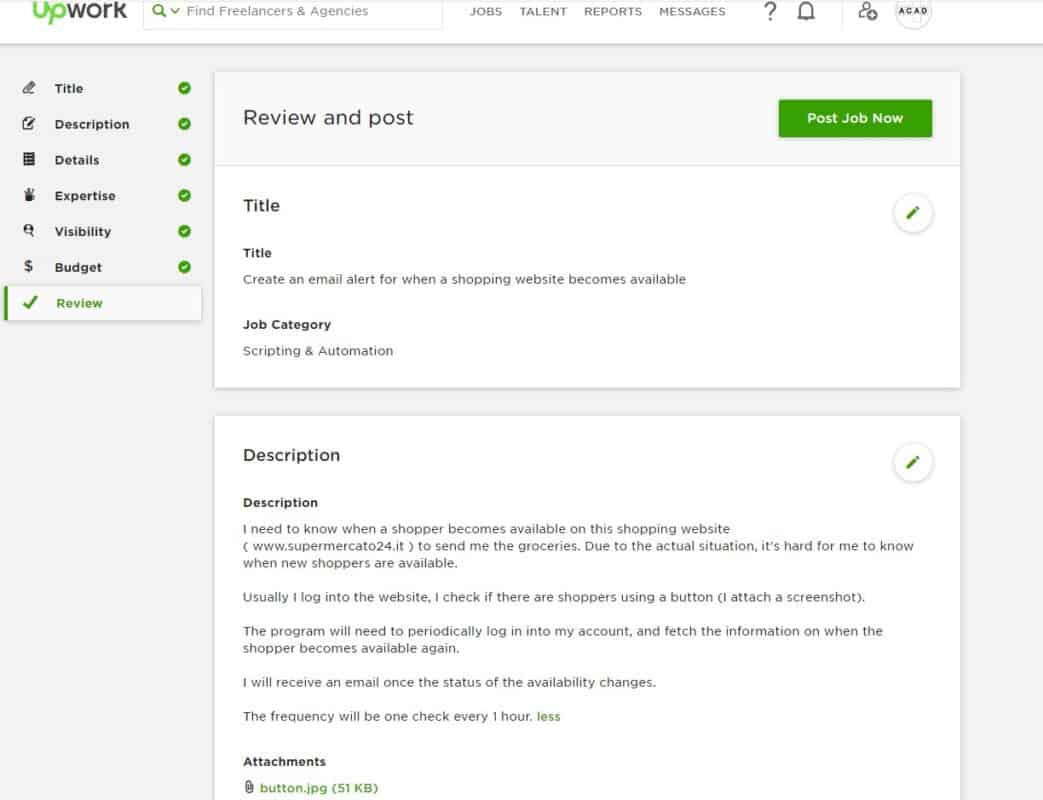This screenshot has width=1043, height=800.
Task: Go to the REPORTS menu
Action: point(613,12)
